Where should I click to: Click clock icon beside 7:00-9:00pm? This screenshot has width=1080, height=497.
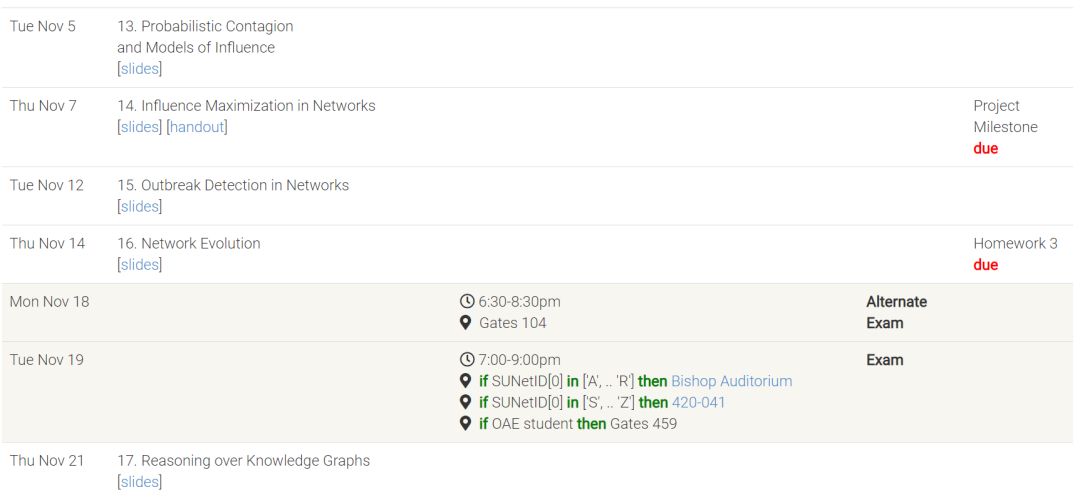click(466, 360)
